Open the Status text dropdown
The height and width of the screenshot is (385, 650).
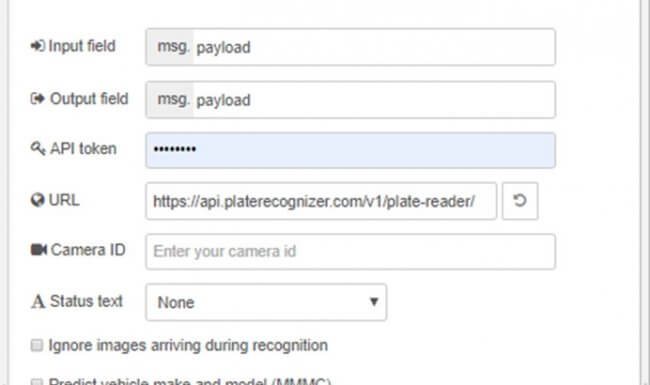[266, 302]
